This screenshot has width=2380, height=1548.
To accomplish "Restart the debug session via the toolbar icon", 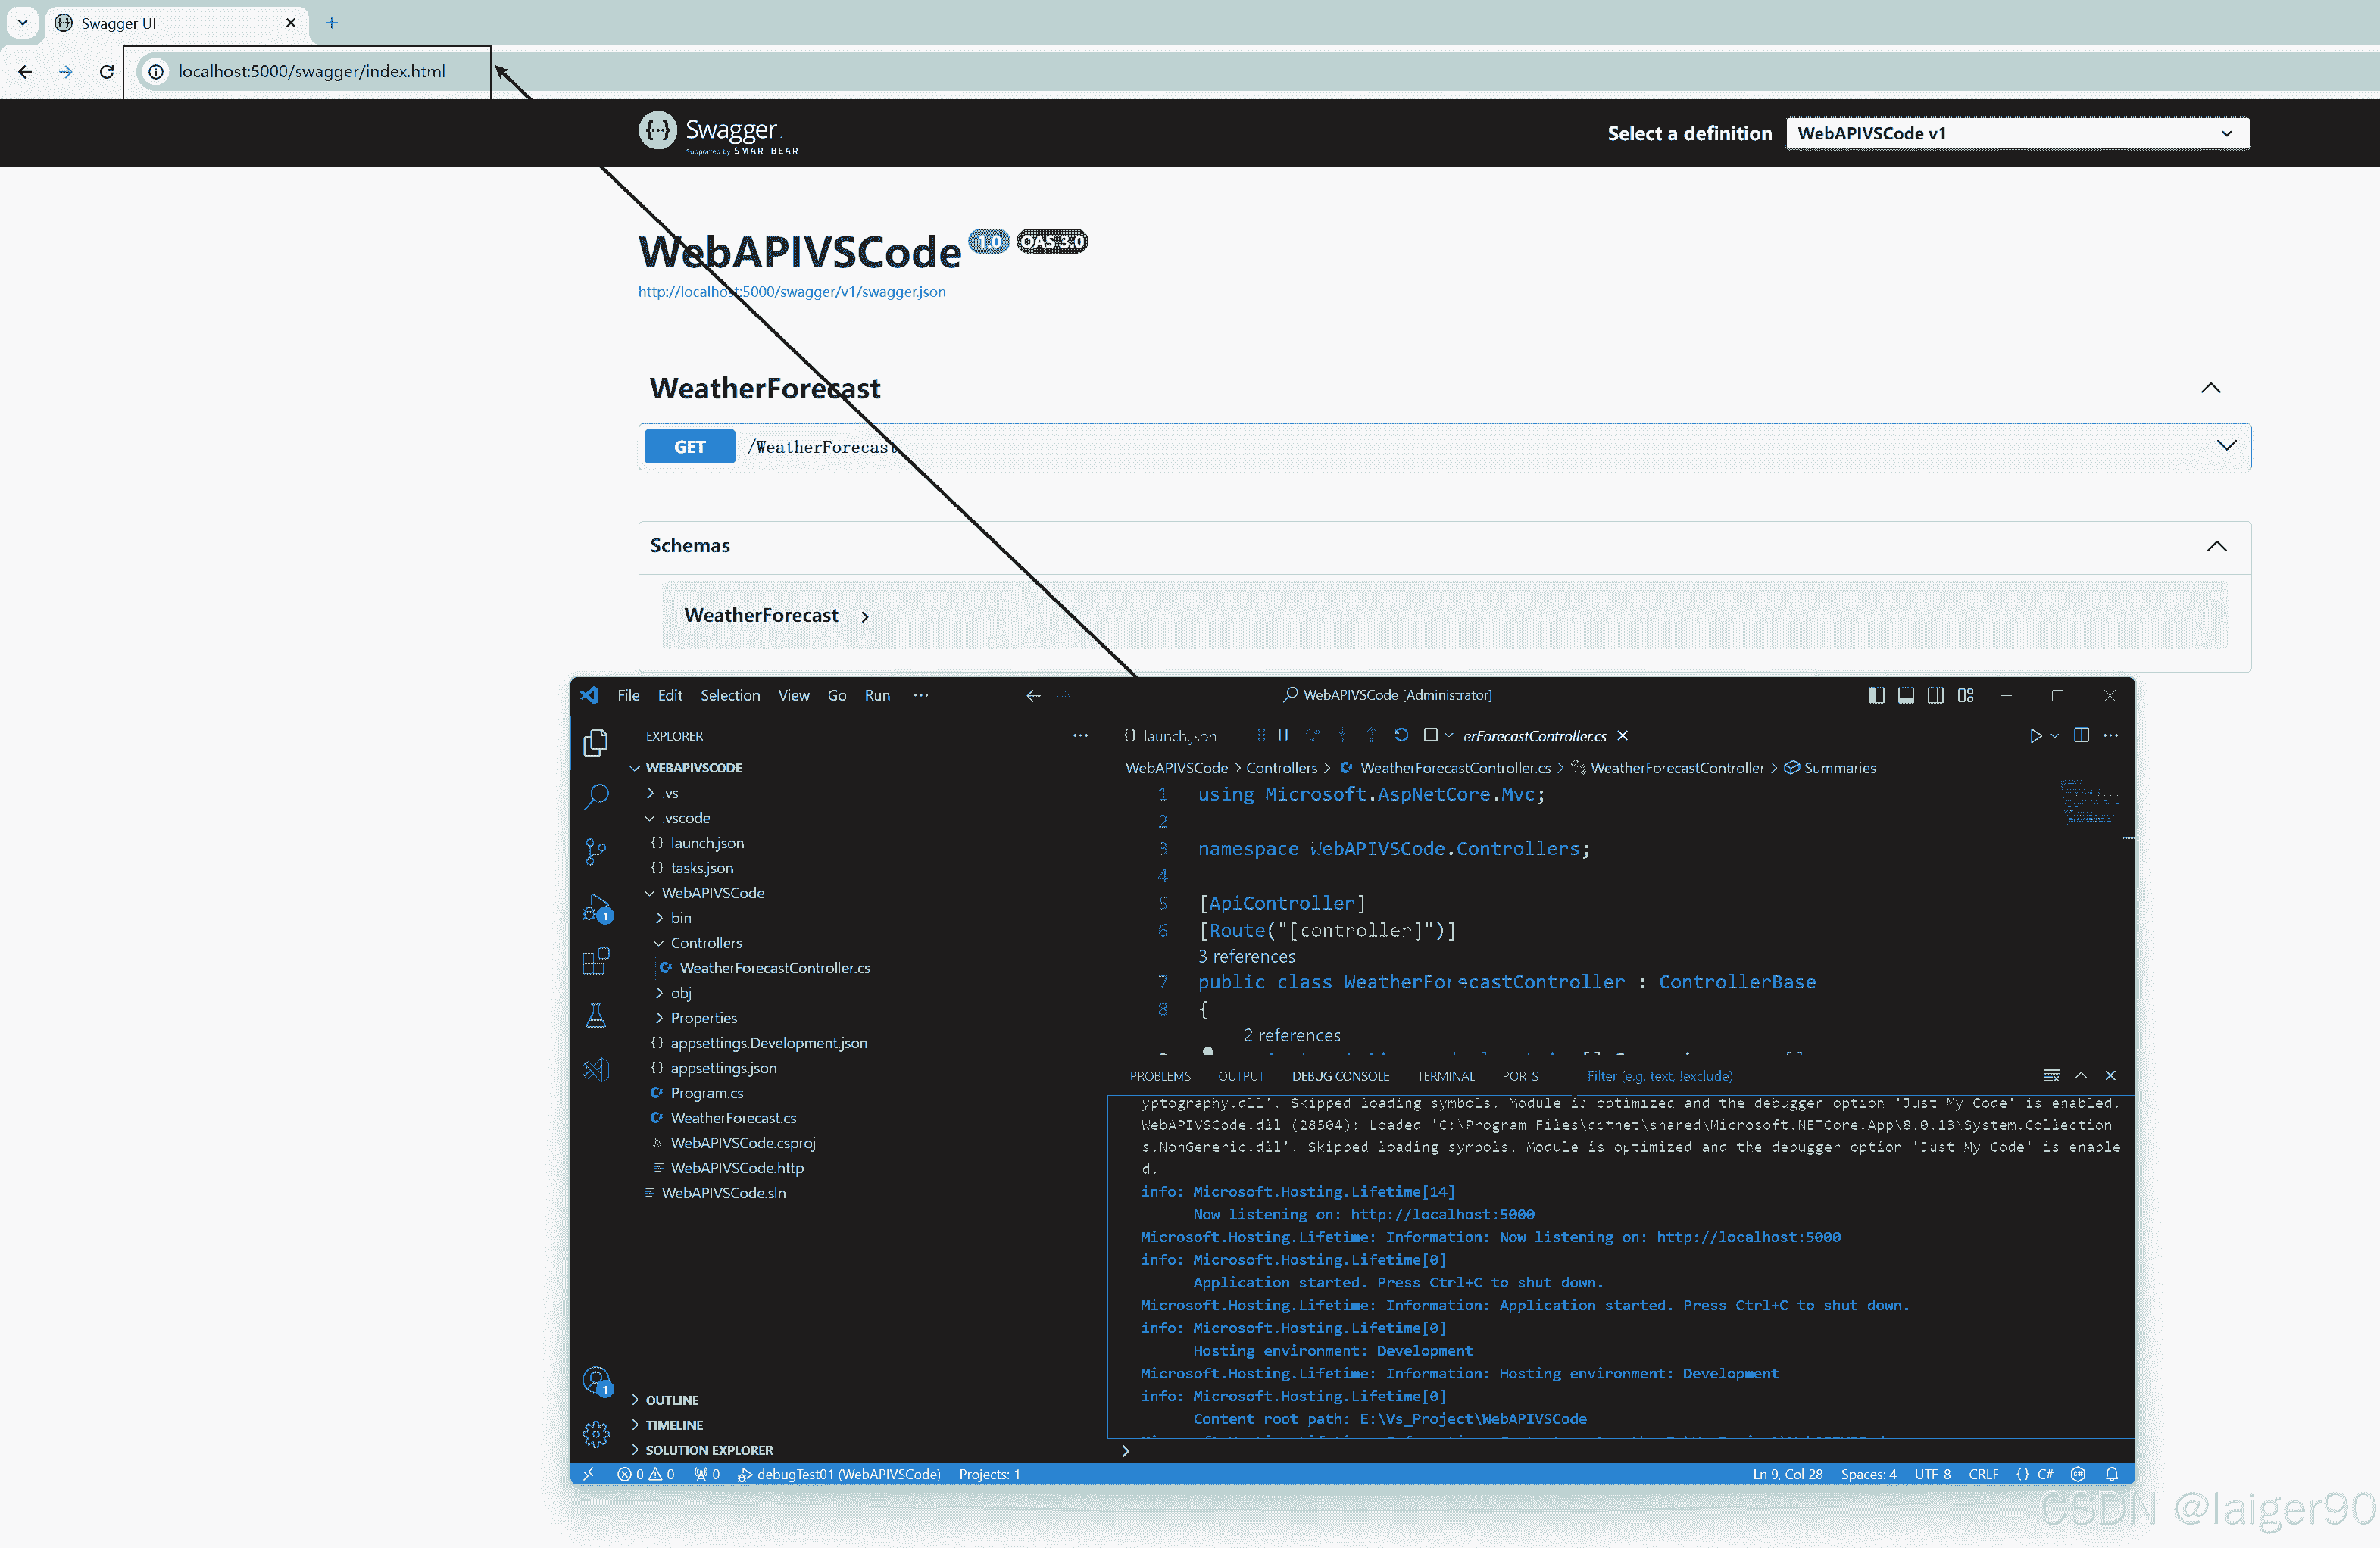I will (1401, 735).
